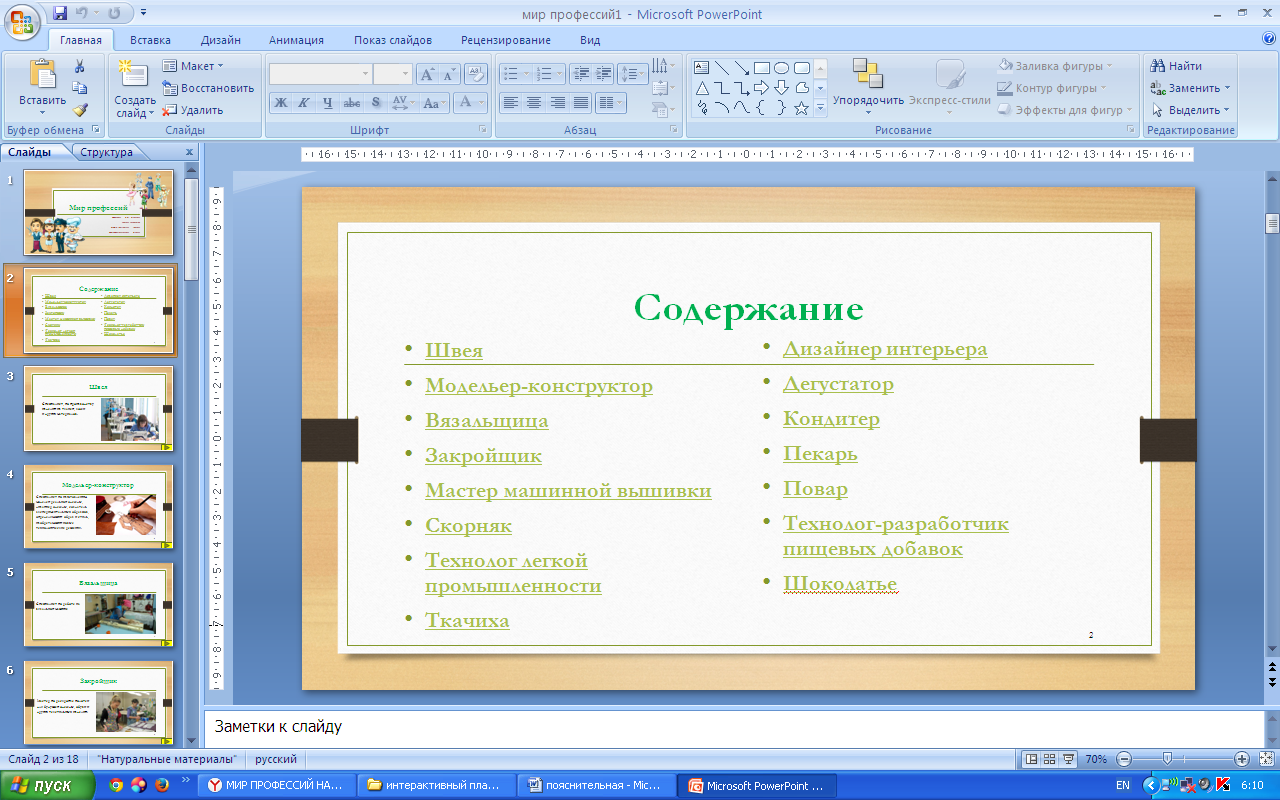The height and width of the screenshot is (800, 1280).
Task: Decrease list indent level icon
Action: pos(581,73)
